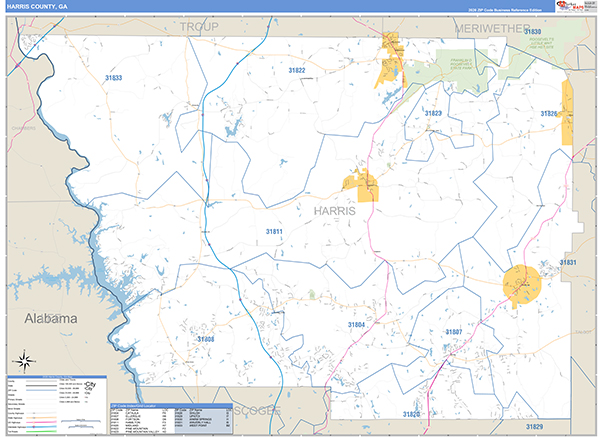Click the 31826 ZIP code label
The image size is (600, 437).
[549, 113]
